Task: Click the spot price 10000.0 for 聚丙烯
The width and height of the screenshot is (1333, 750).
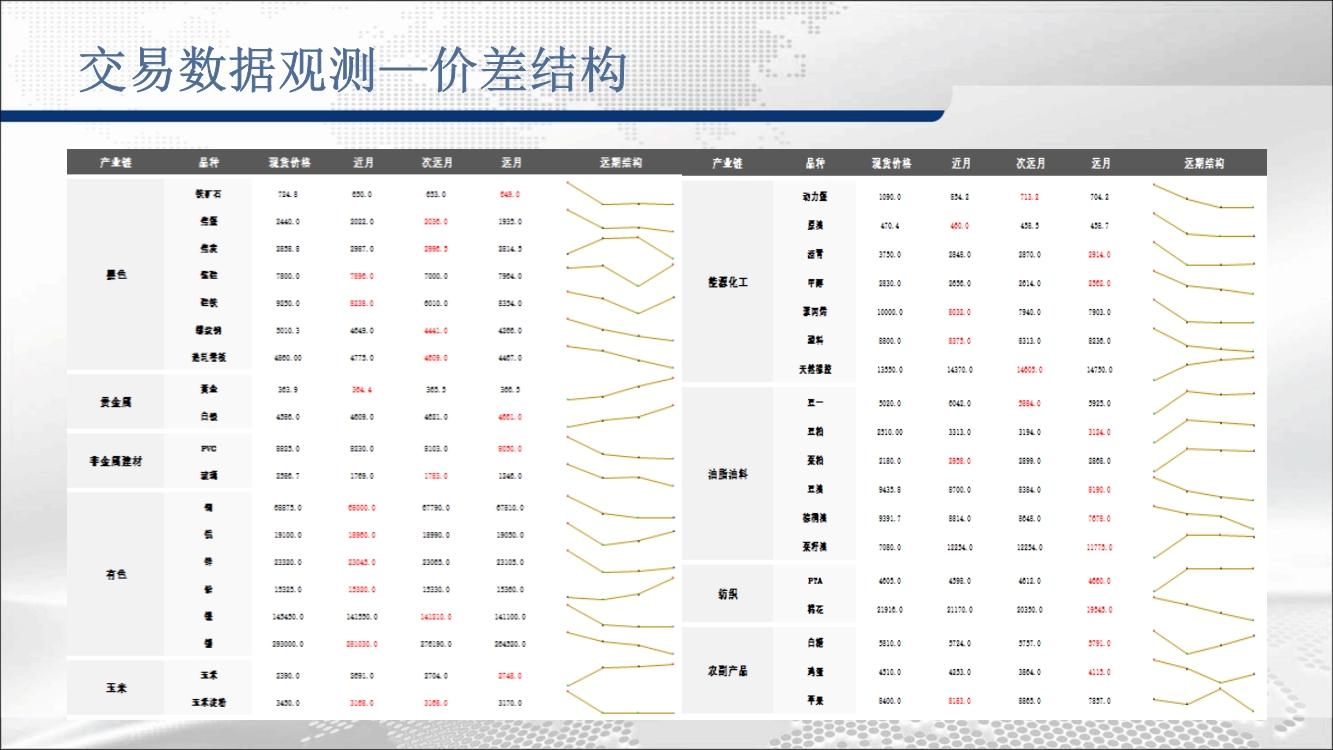Action: [890, 312]
